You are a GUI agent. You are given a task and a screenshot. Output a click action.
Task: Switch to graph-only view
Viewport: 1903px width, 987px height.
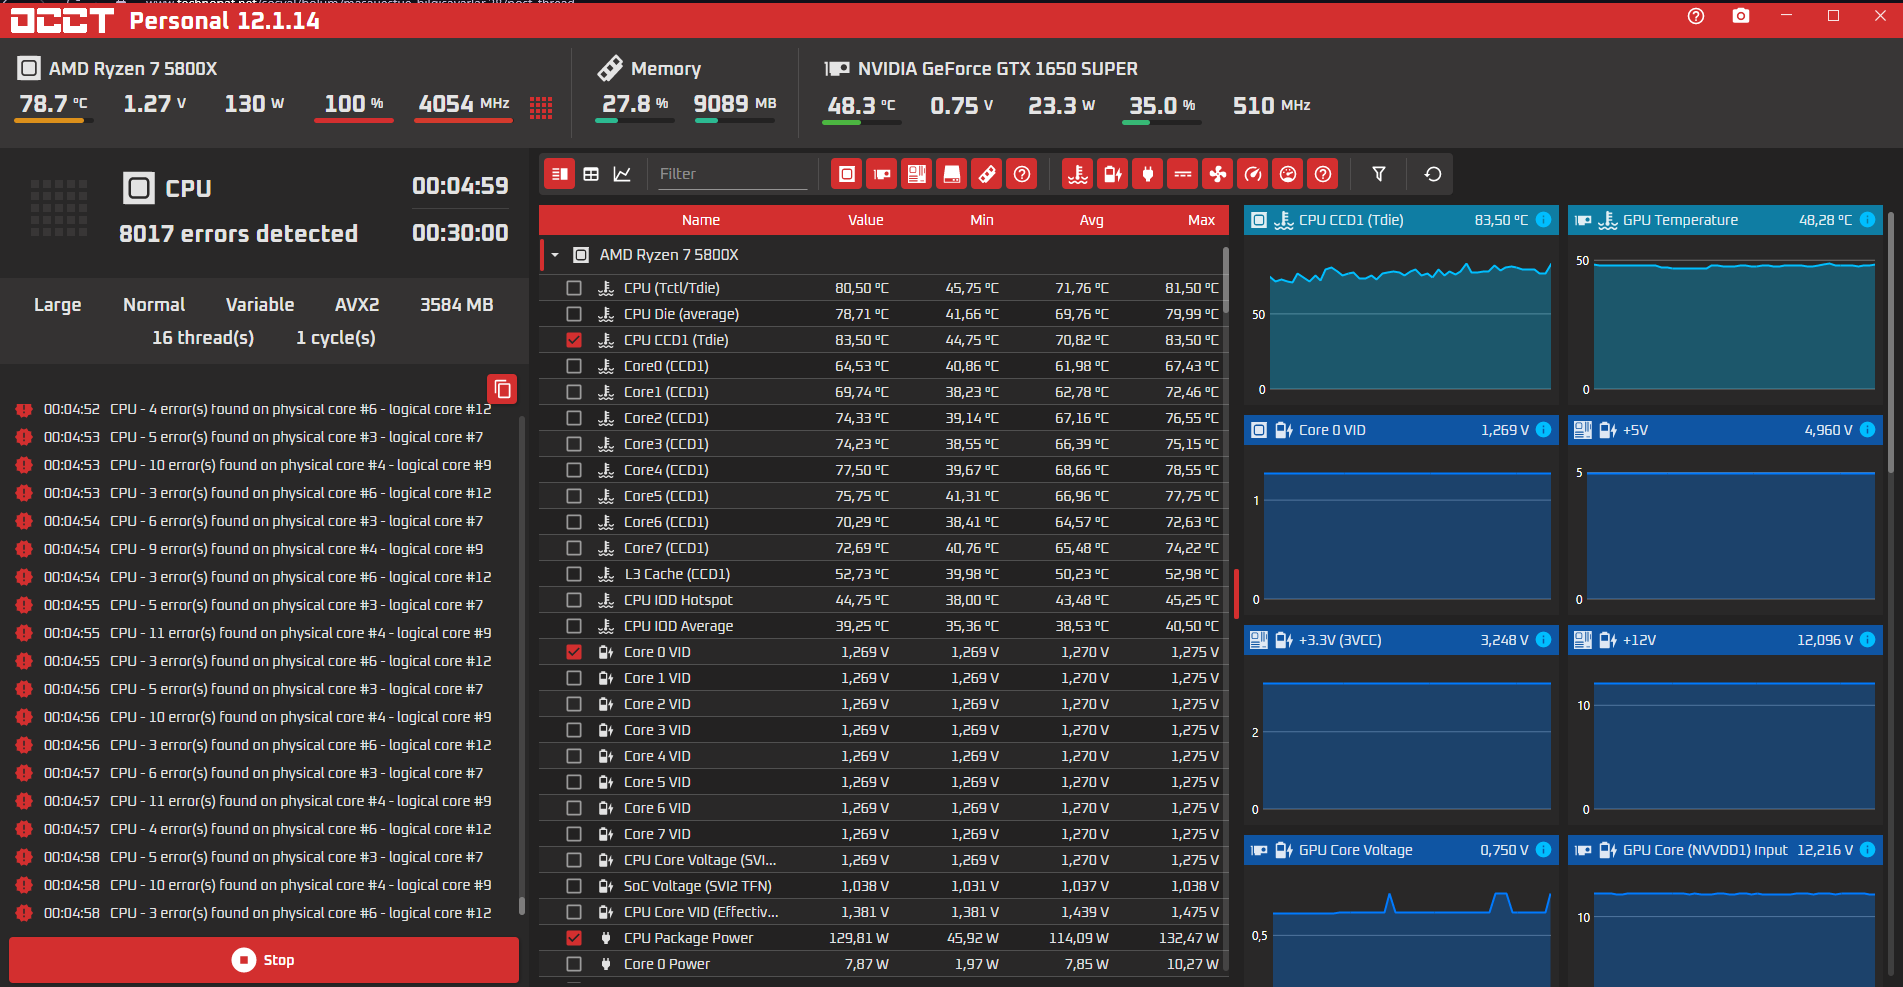622,174
